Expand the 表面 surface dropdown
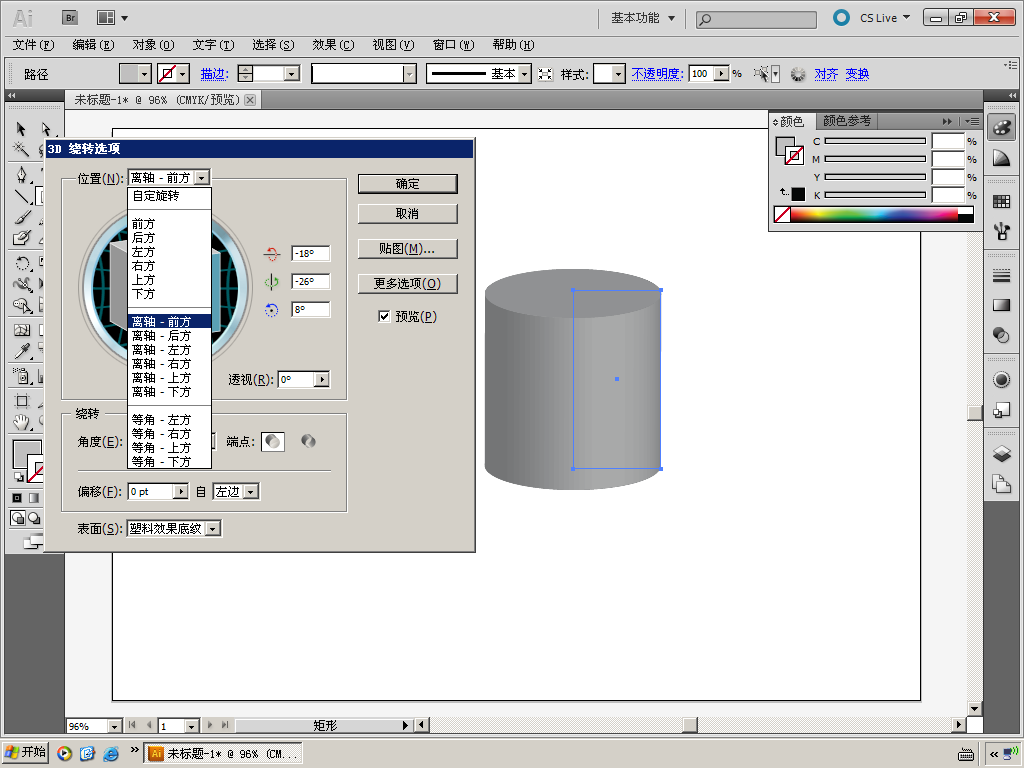Image resolution: width=1024 pixels, height=768 pixels. (212, 528)
